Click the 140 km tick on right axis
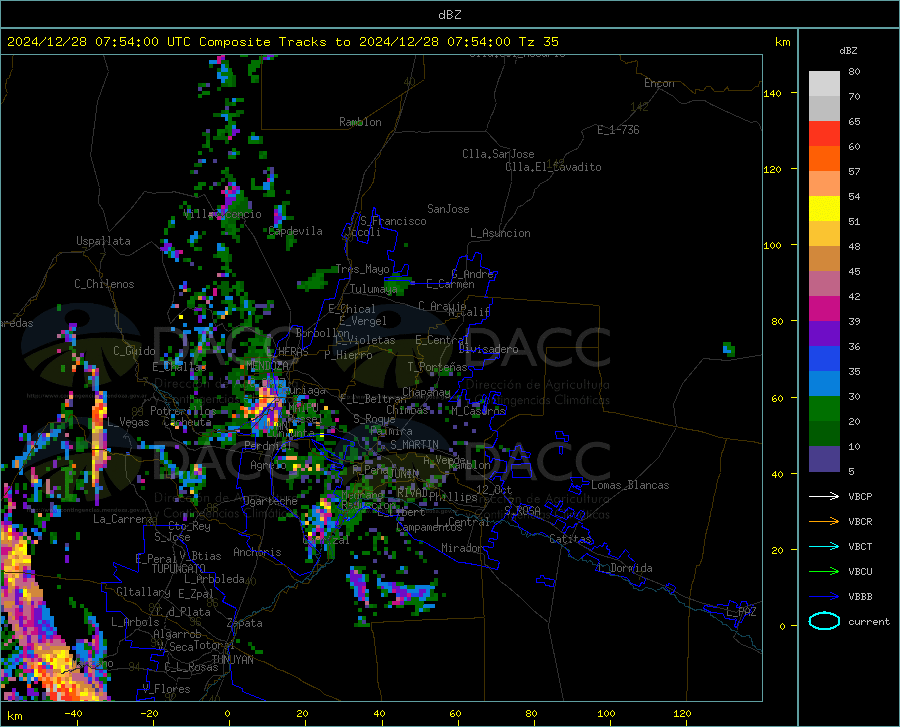Screen dimensions: 900x727 772,93
